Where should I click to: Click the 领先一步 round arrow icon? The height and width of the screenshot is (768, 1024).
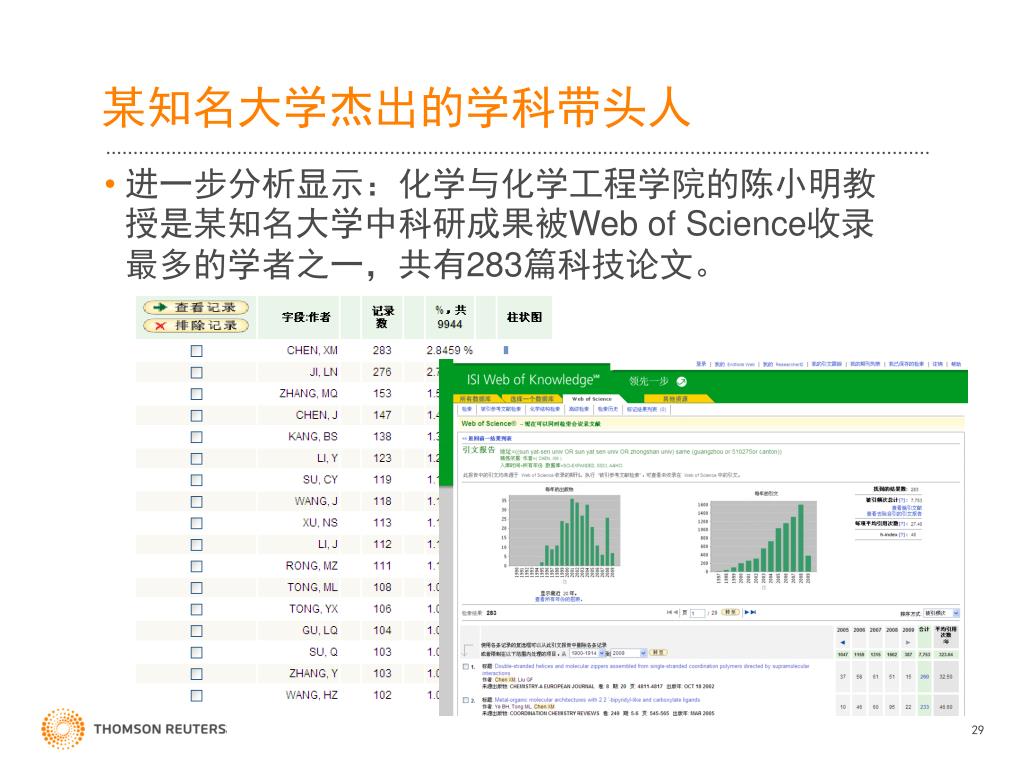tap(681, 381)
